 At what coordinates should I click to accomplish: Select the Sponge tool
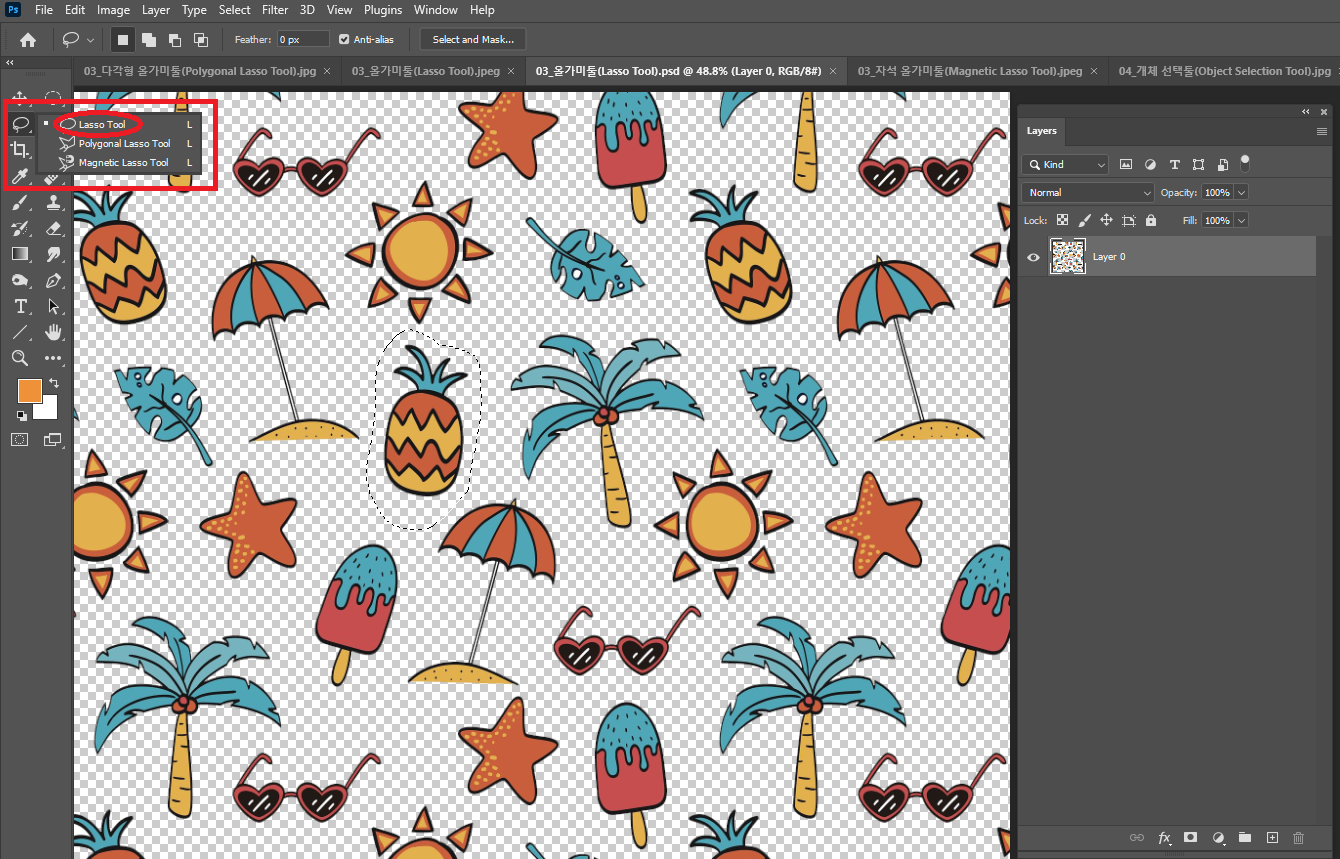[x=20, y=280]
